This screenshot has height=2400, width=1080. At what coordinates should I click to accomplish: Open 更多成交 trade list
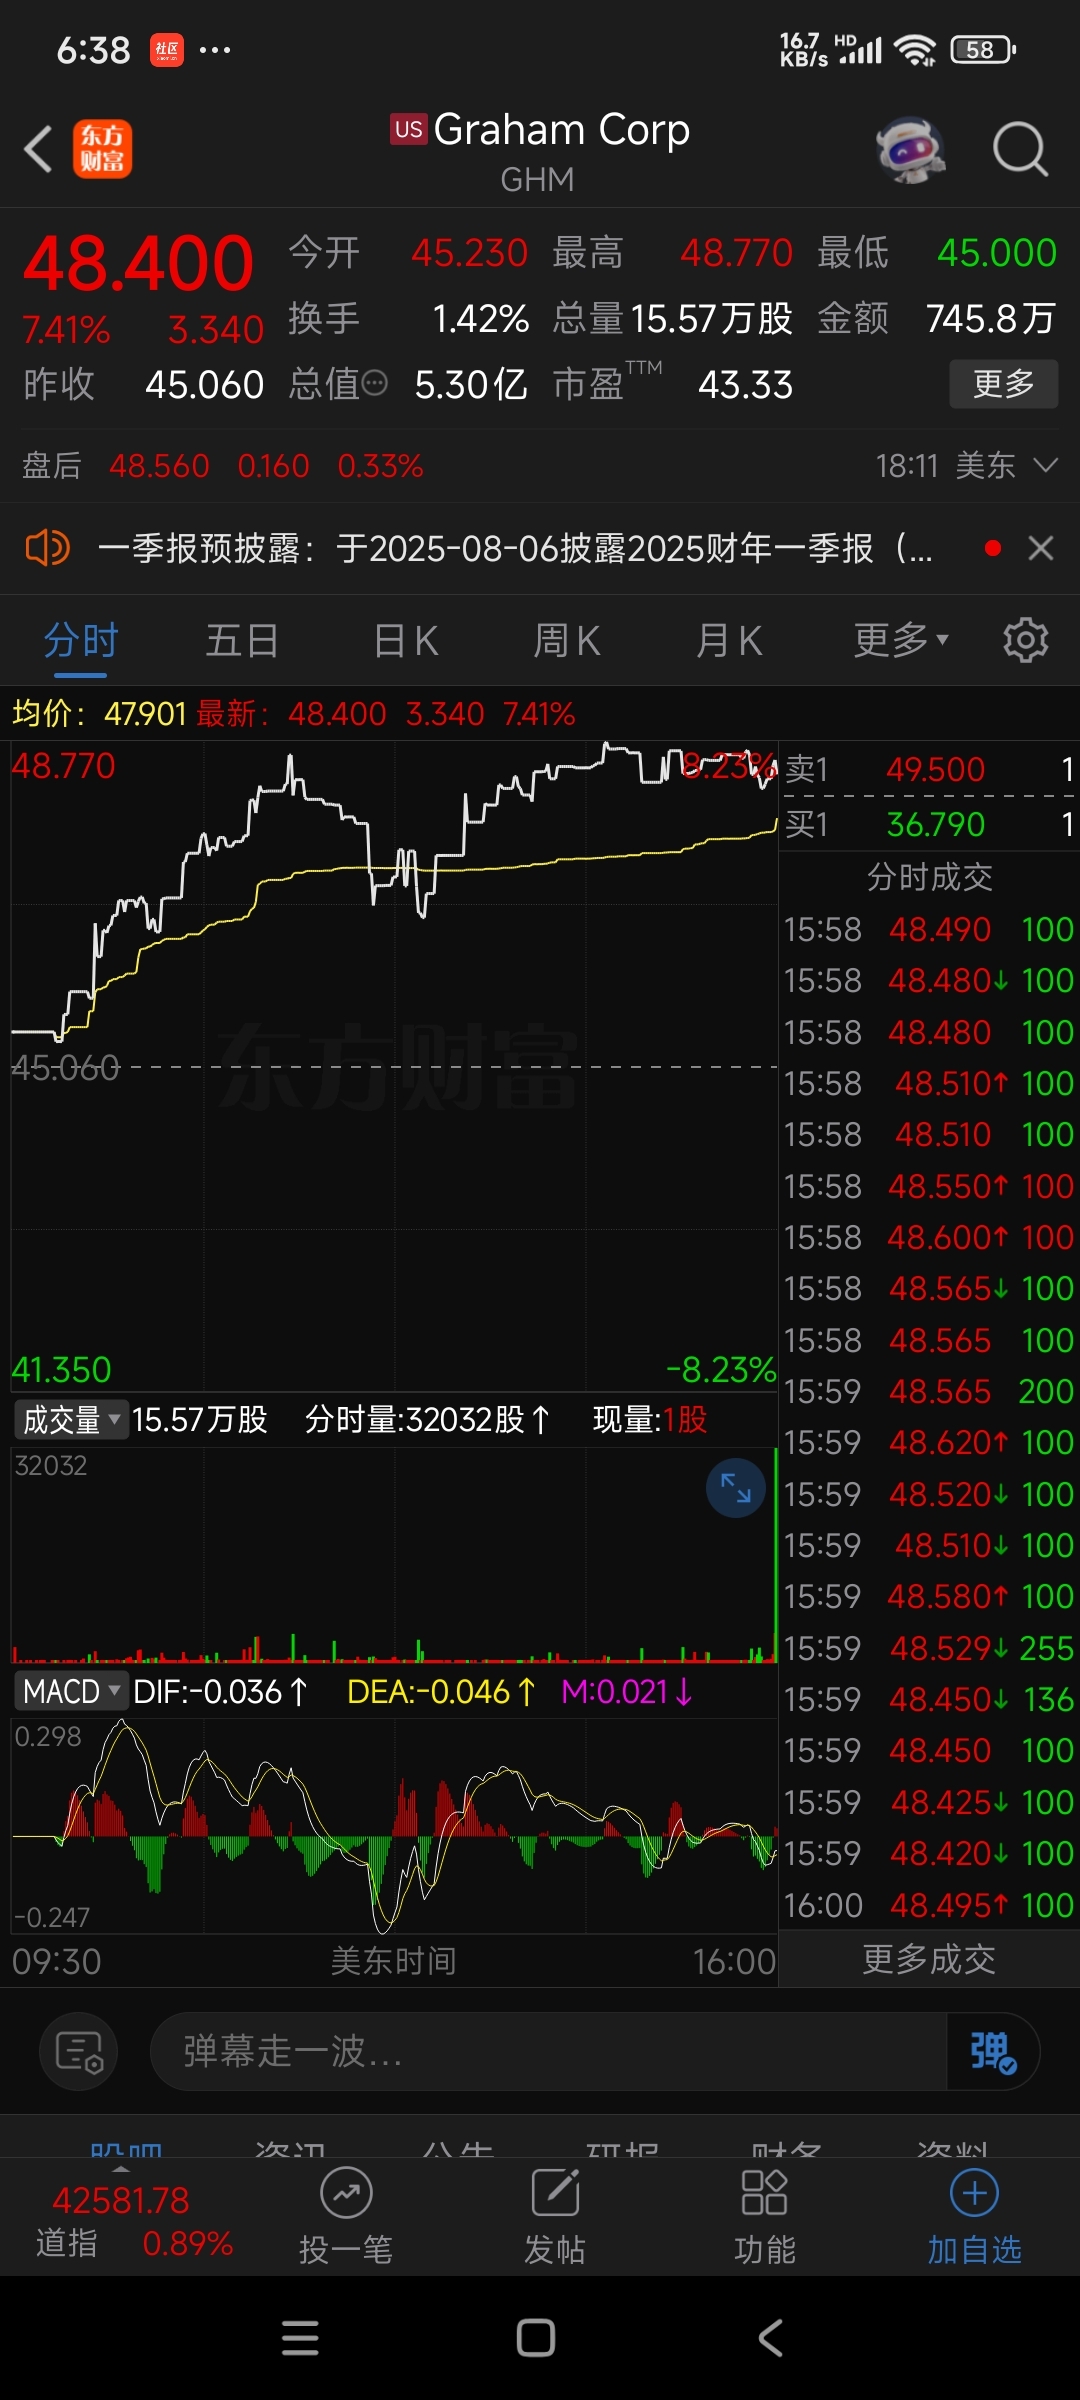tap(929, 1959)
